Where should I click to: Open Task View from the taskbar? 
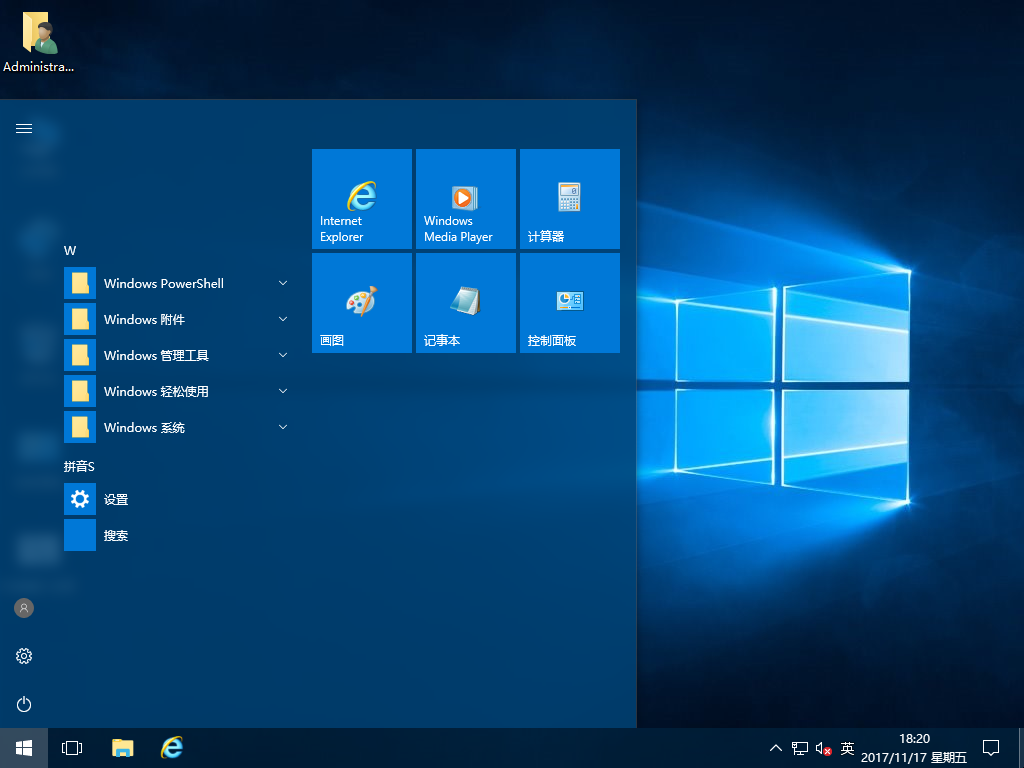pyautogui.click(x=71, y=747)
